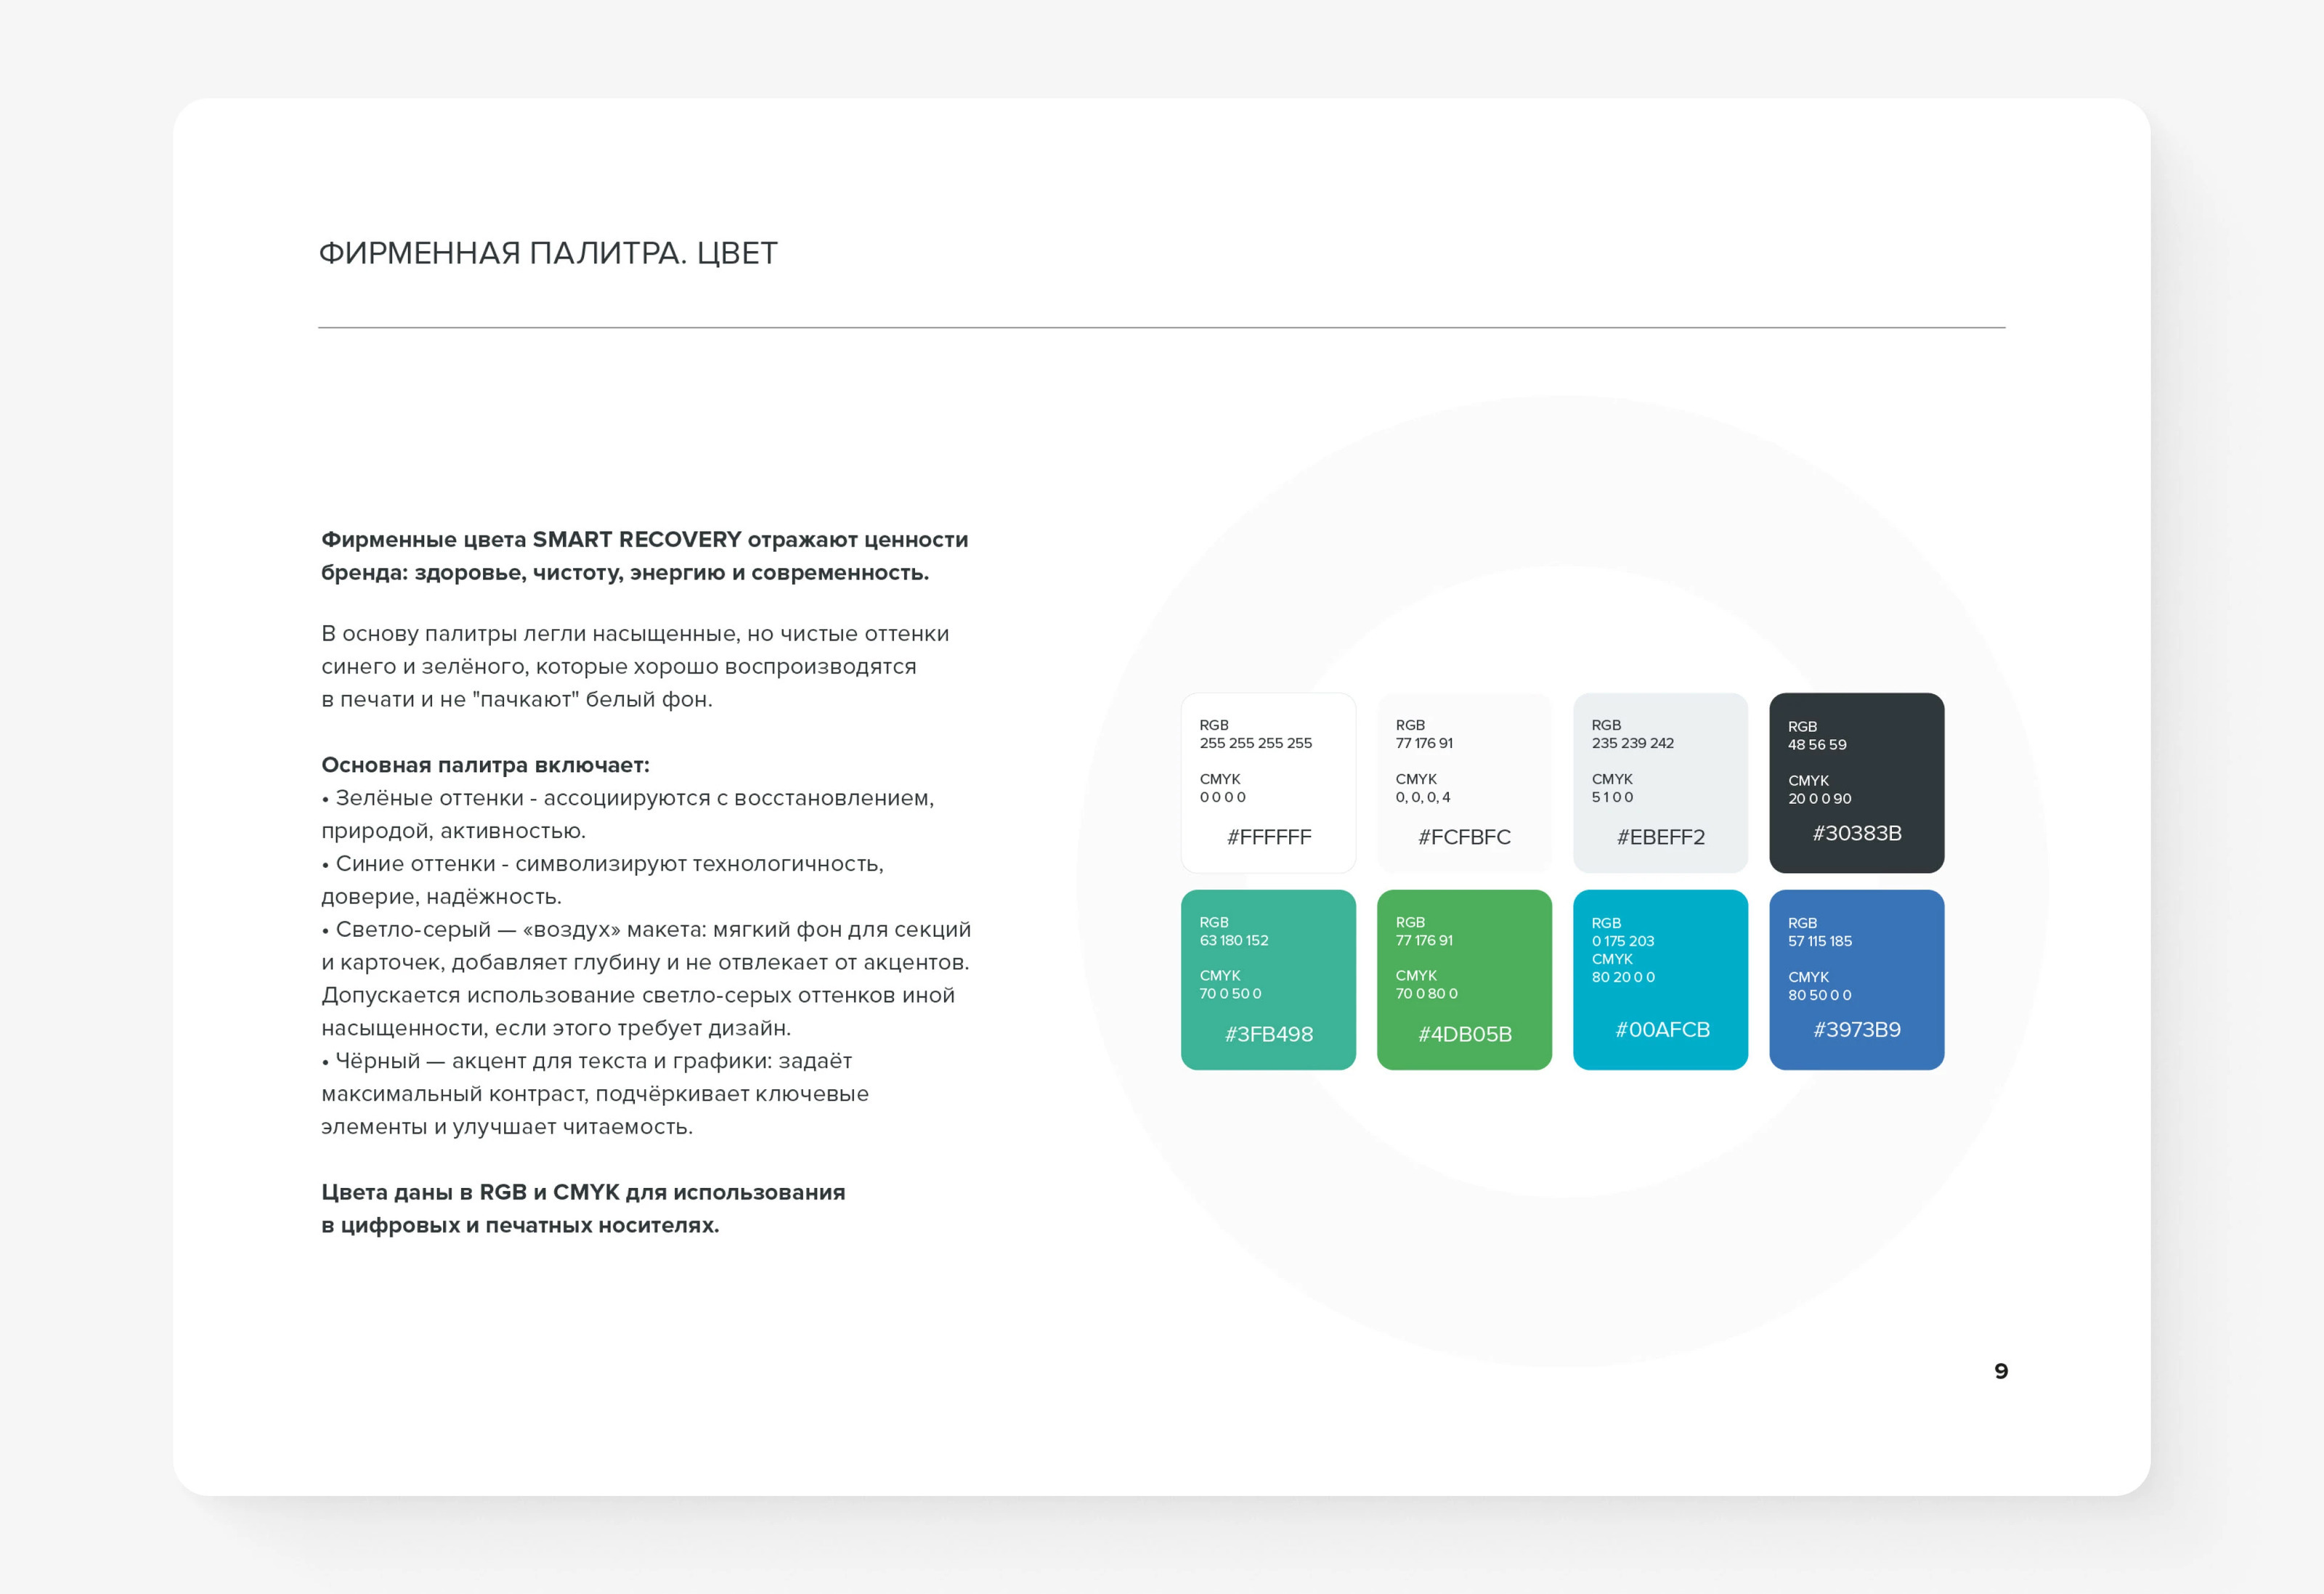Click the Основная палитра включает subheading
This screenshot has height=1594, width=2324.
pyautogui.click(x=485, y=765)
